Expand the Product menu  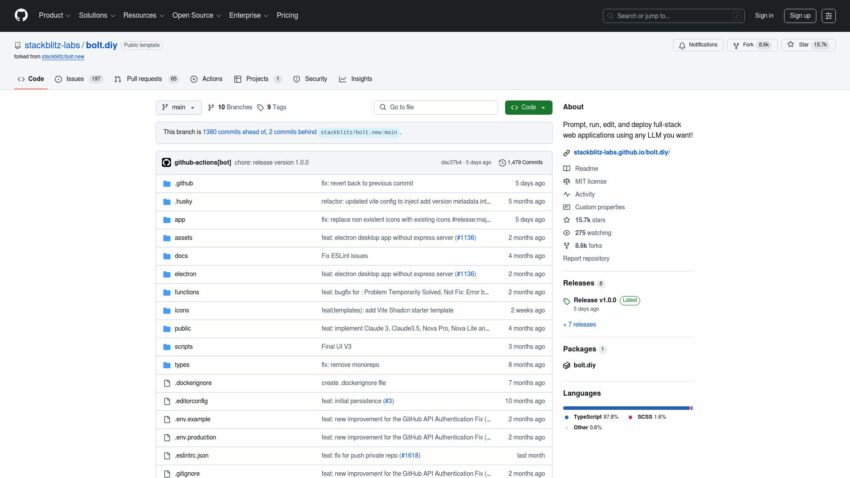54,15
